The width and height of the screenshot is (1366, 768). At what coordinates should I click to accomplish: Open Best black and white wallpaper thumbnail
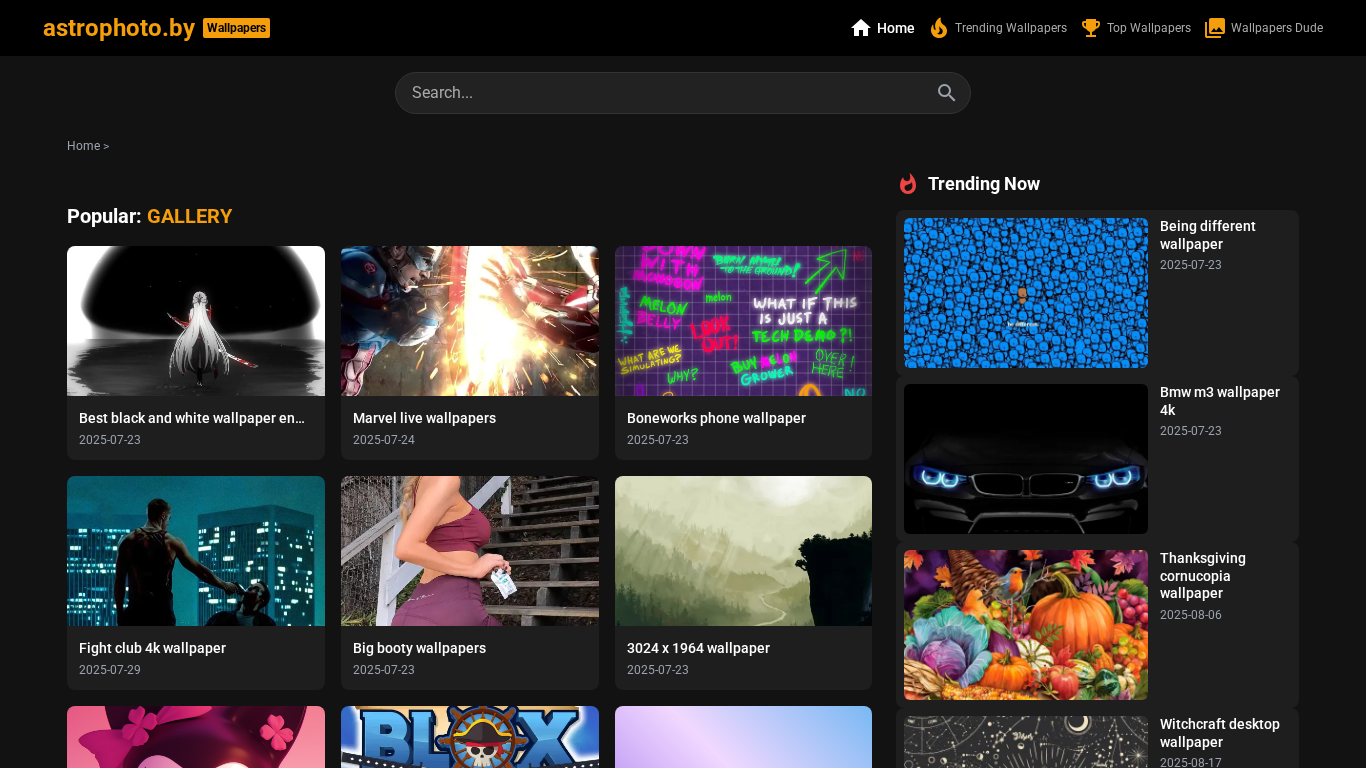click(196, 321)
